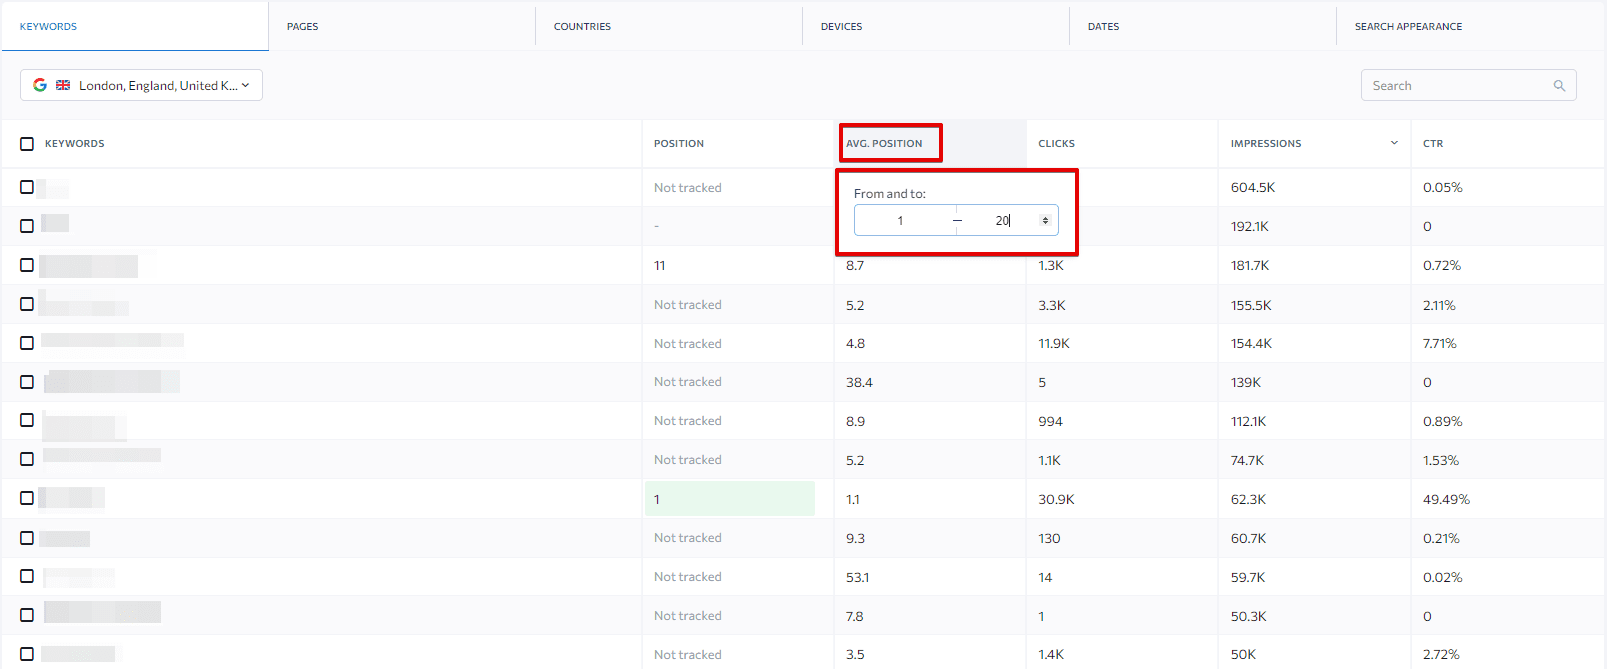The width and height of the screenshot is (1607, 669).
Task: Check the box for the 59.7K impressions row
Action: coord(27,576)
